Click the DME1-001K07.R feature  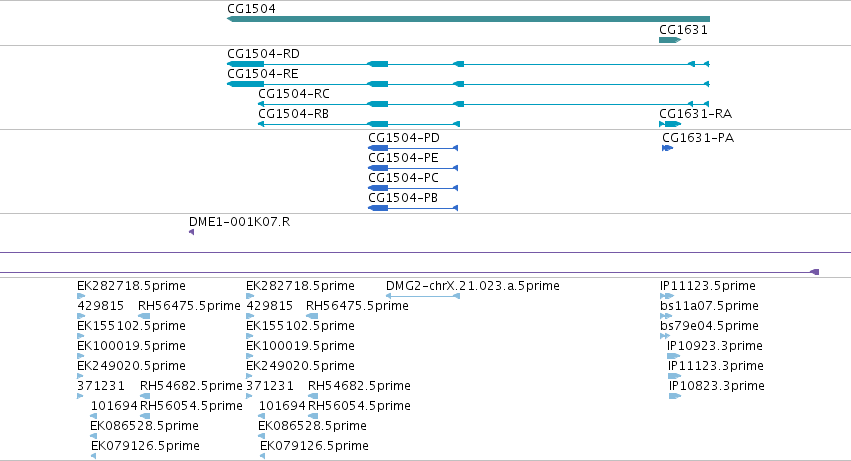tap(239, 222)
